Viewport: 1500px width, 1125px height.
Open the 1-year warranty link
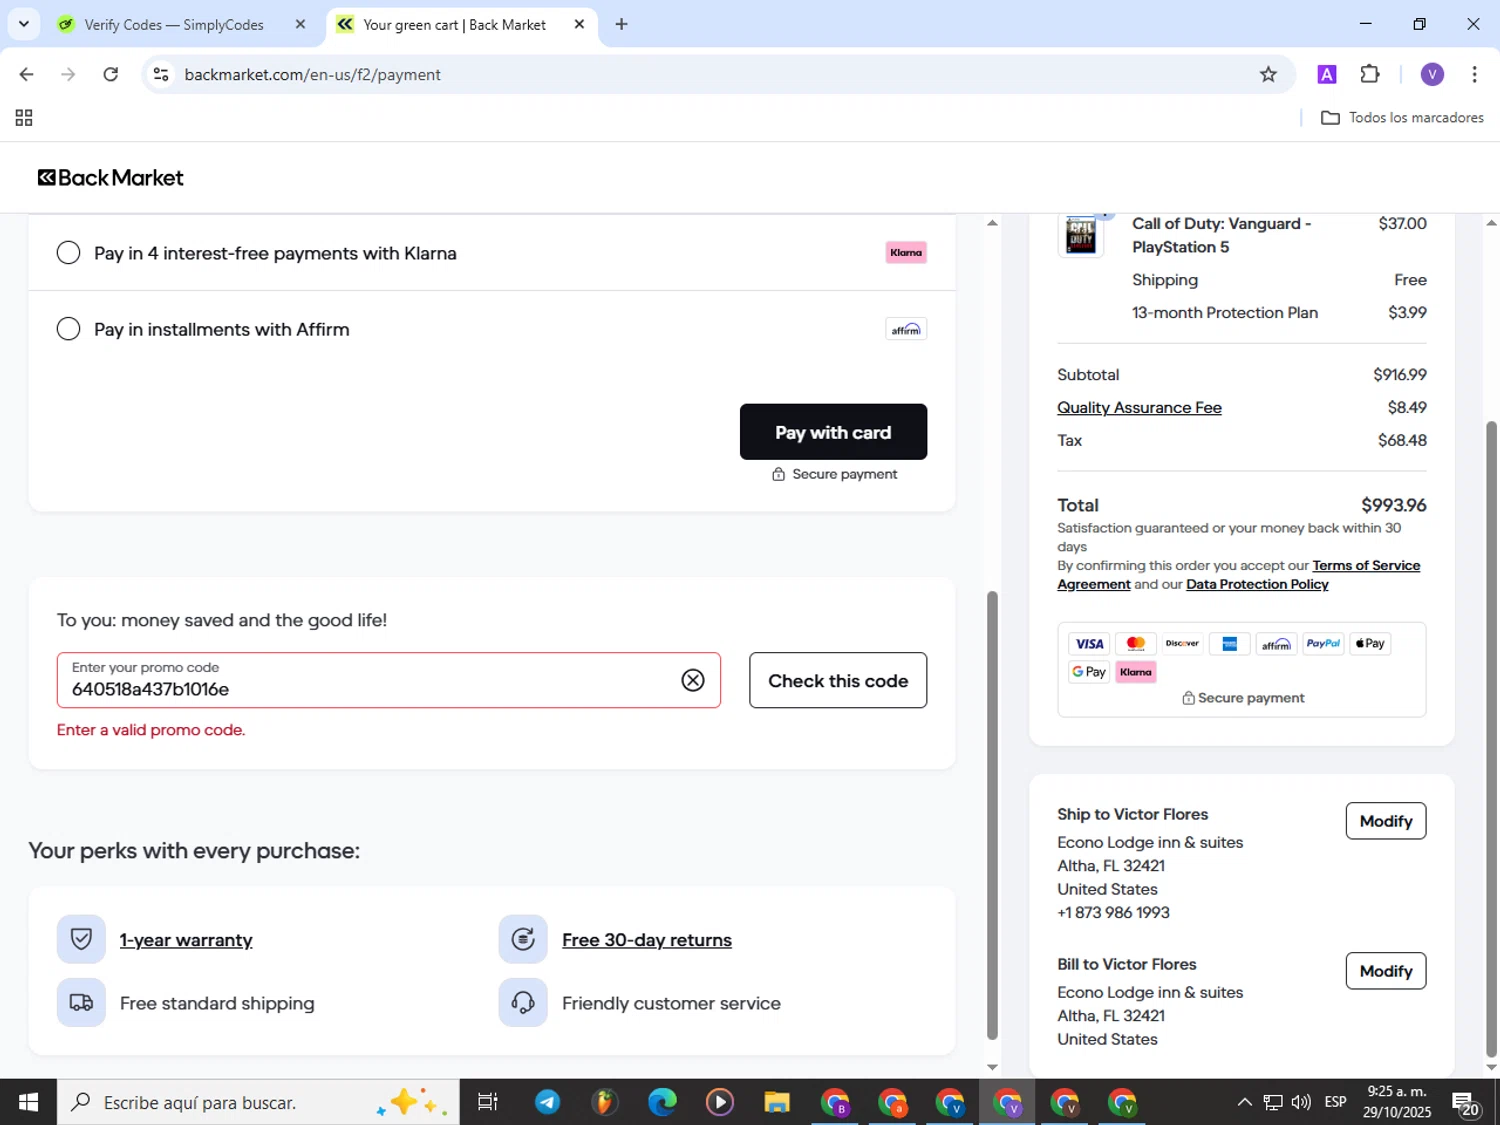click(186, 940)
